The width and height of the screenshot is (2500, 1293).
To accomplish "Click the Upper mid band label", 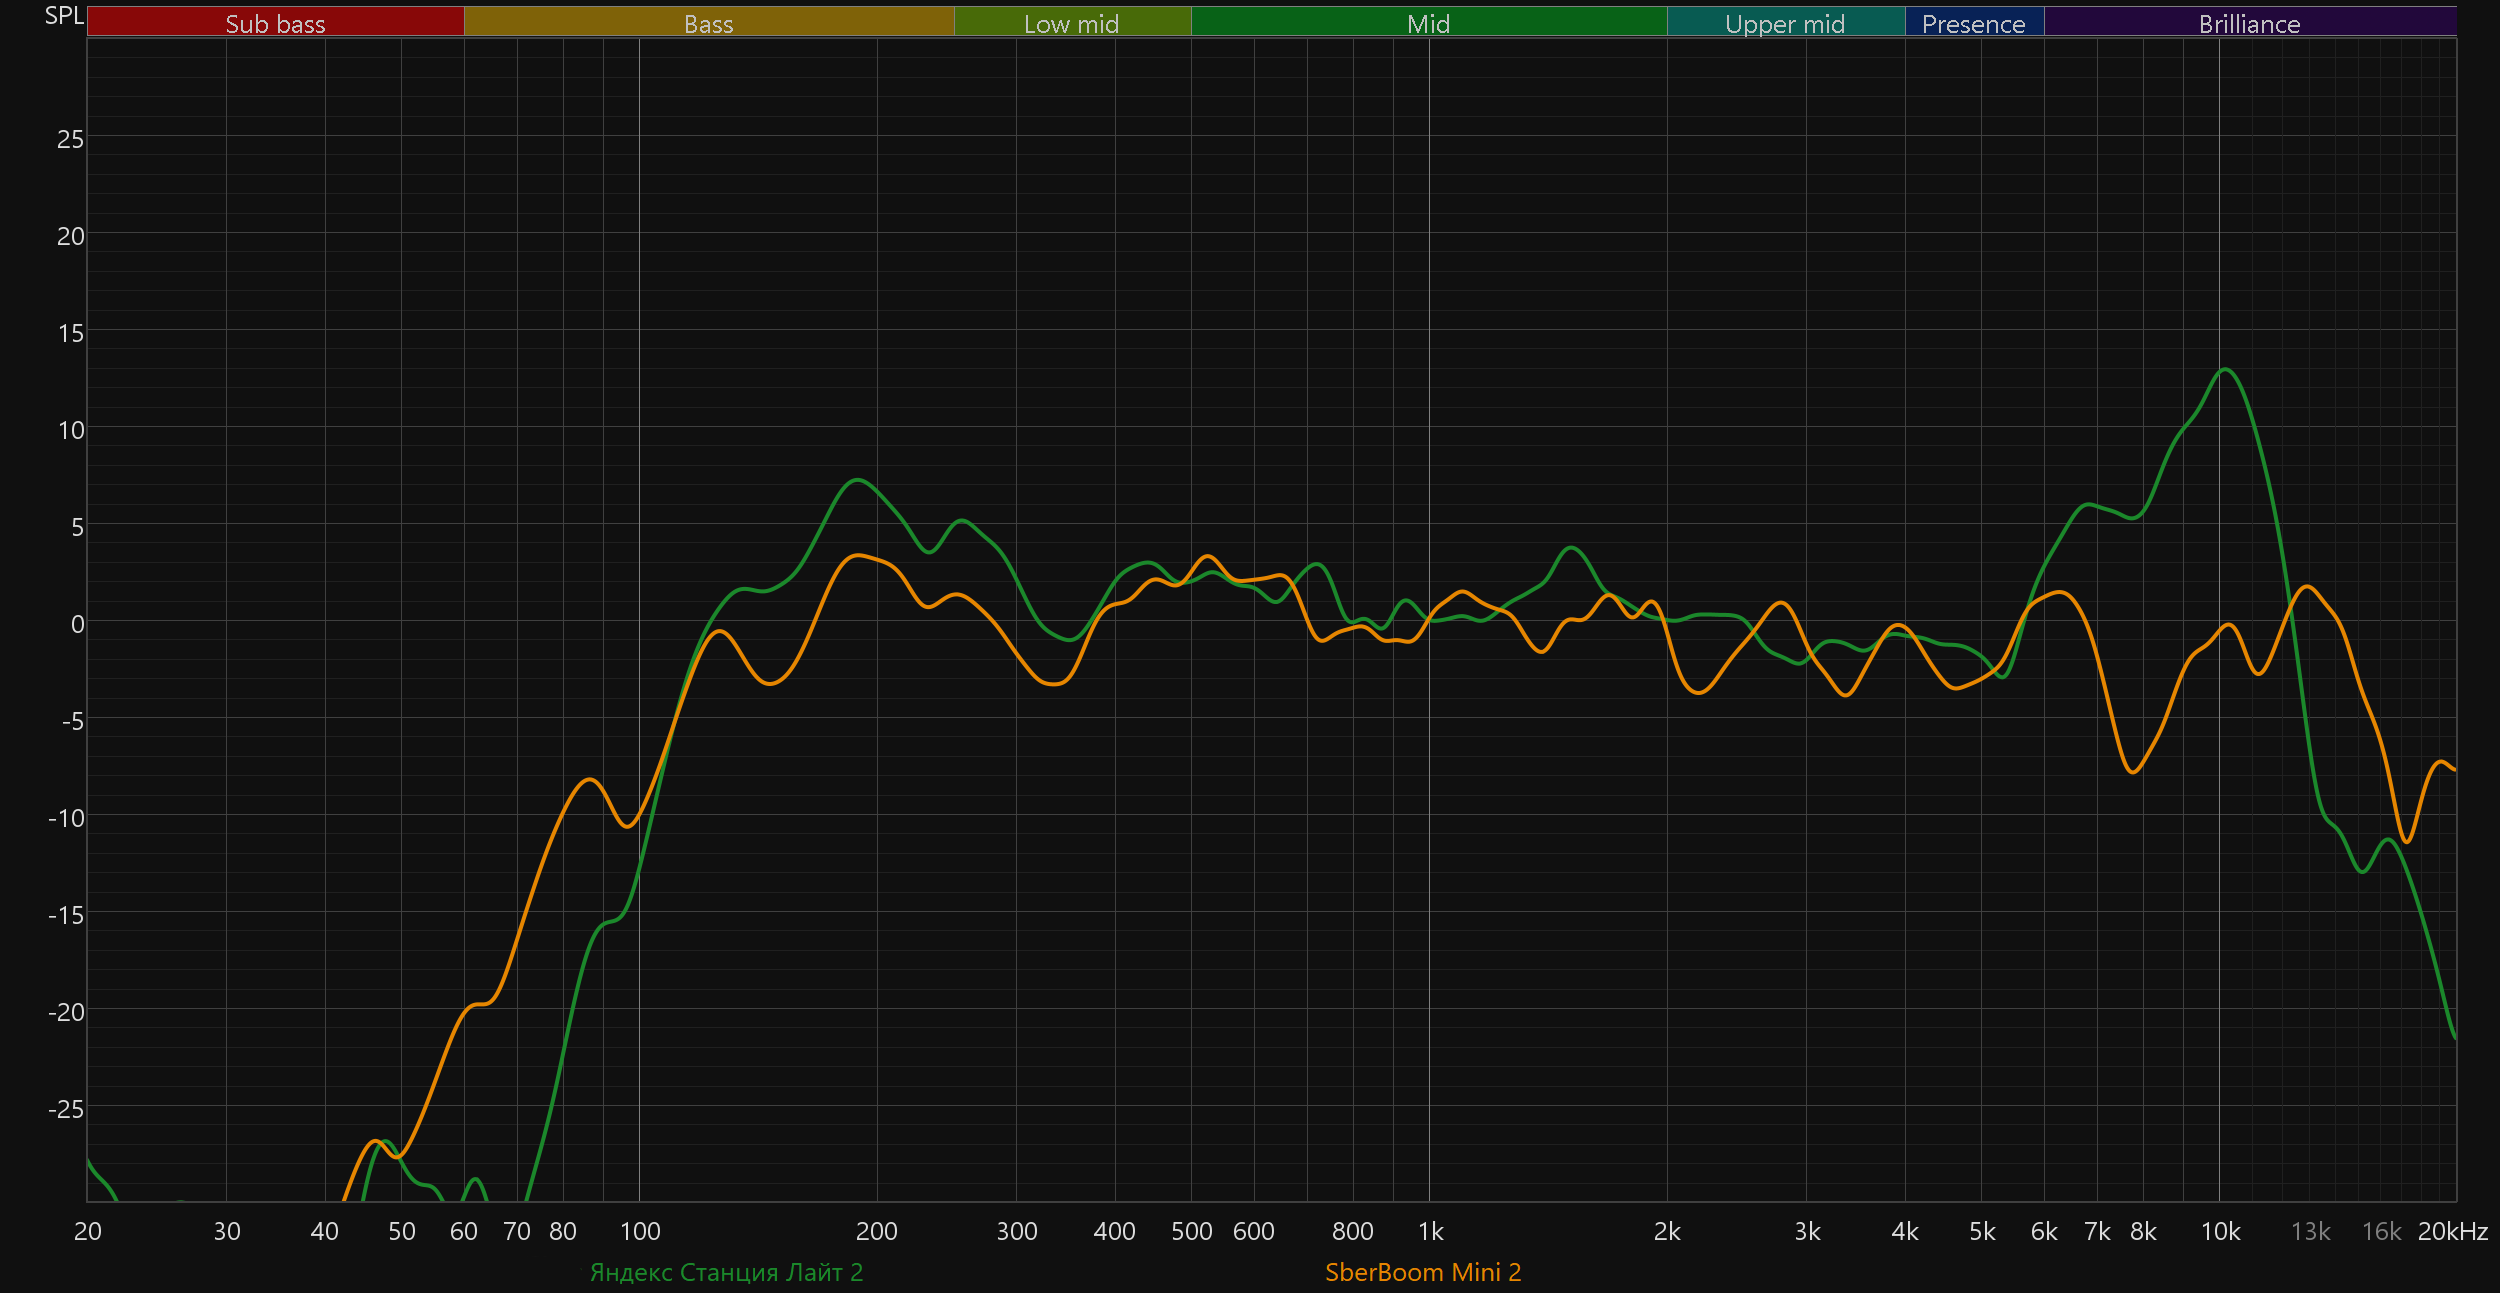I will [x=1785, y=23].
